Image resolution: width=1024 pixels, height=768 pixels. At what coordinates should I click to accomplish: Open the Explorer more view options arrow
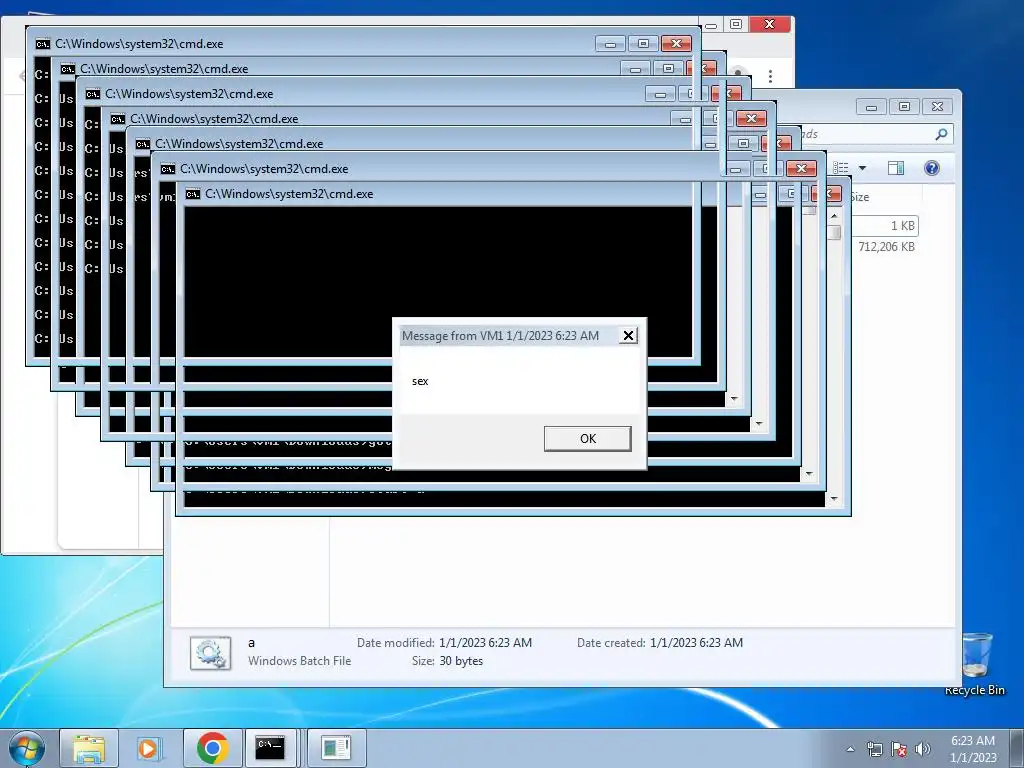[862, 168]
